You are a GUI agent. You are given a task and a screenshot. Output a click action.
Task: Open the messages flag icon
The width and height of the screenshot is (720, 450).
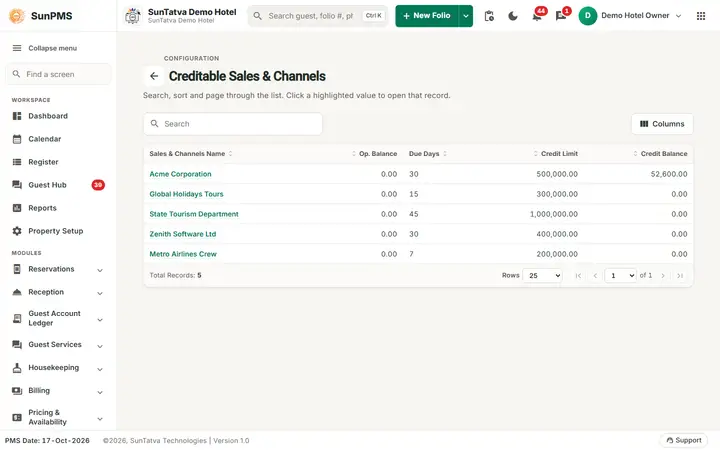pyautogui.click(x=561, y=16)
